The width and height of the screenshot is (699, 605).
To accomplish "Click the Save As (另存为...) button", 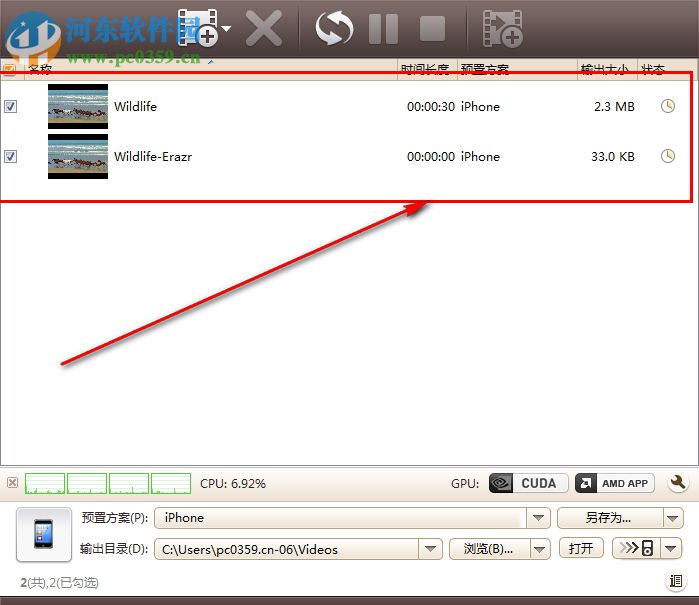I will click(x=609, y=518).
